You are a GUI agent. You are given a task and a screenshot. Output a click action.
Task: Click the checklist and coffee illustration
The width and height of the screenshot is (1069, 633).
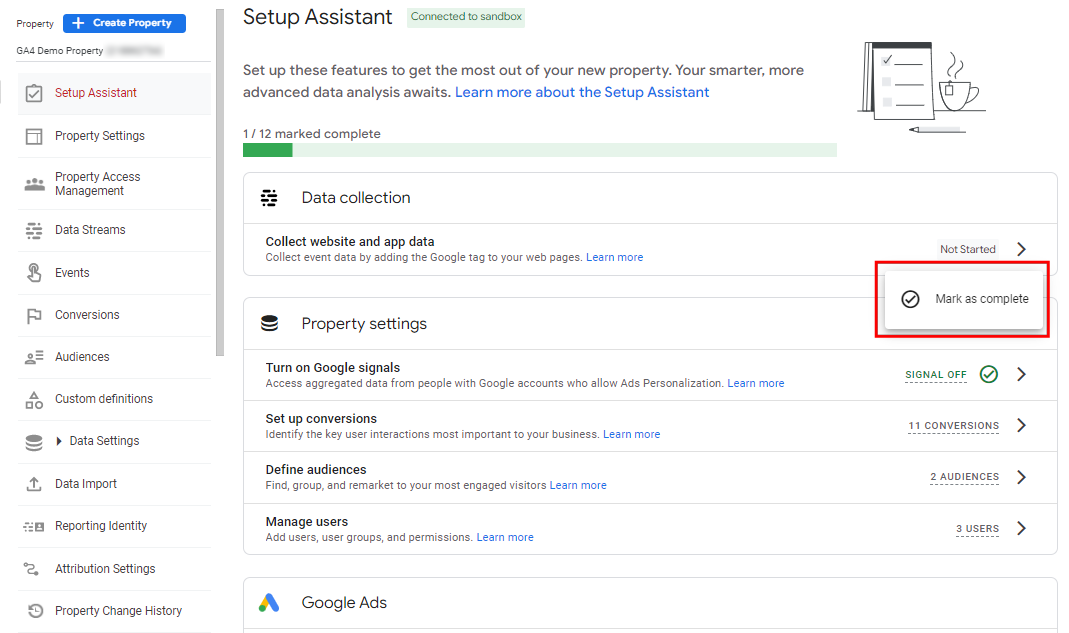point(921,87)
